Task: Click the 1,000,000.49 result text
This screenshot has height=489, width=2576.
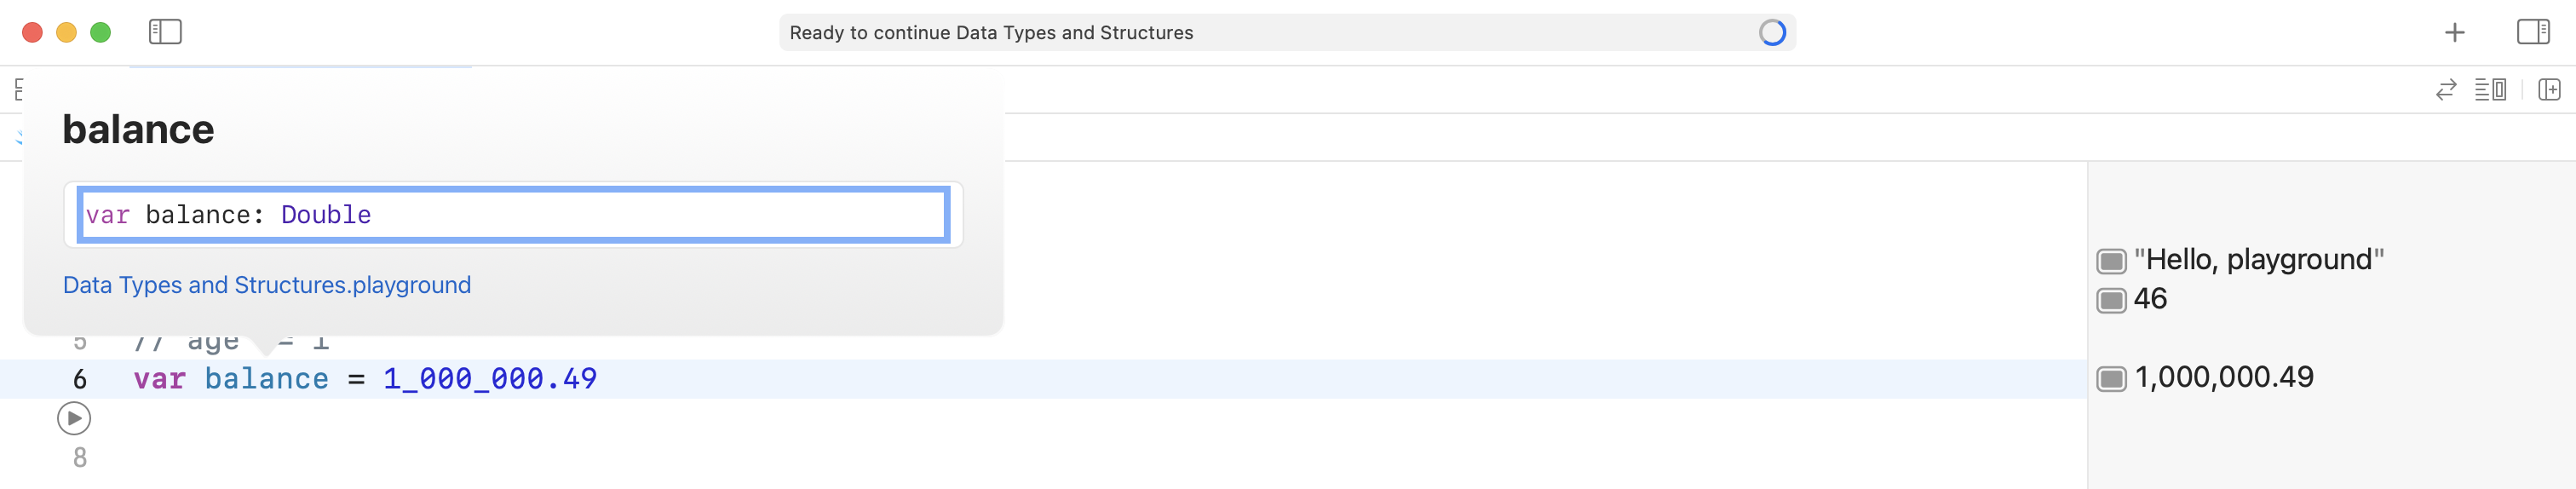Action: pos(2224,378)
